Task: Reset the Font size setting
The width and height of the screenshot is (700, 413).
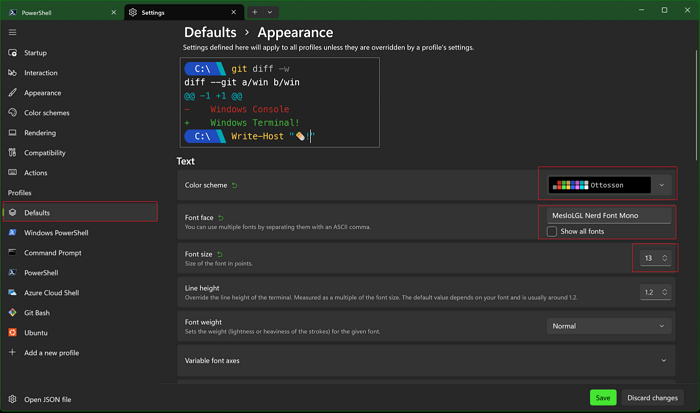Action: pyautogui.click(x=220, y=254)
